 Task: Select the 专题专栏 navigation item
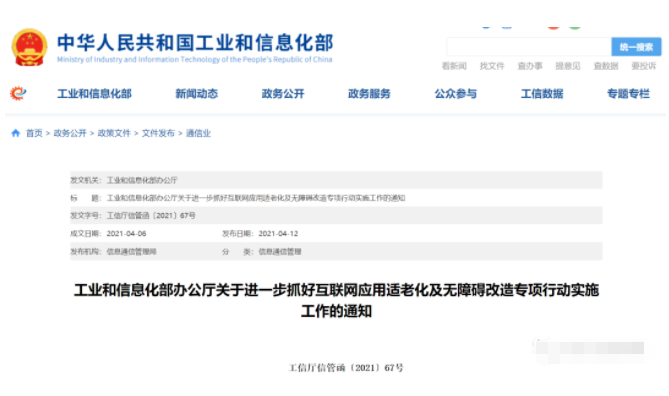point(628,93)
